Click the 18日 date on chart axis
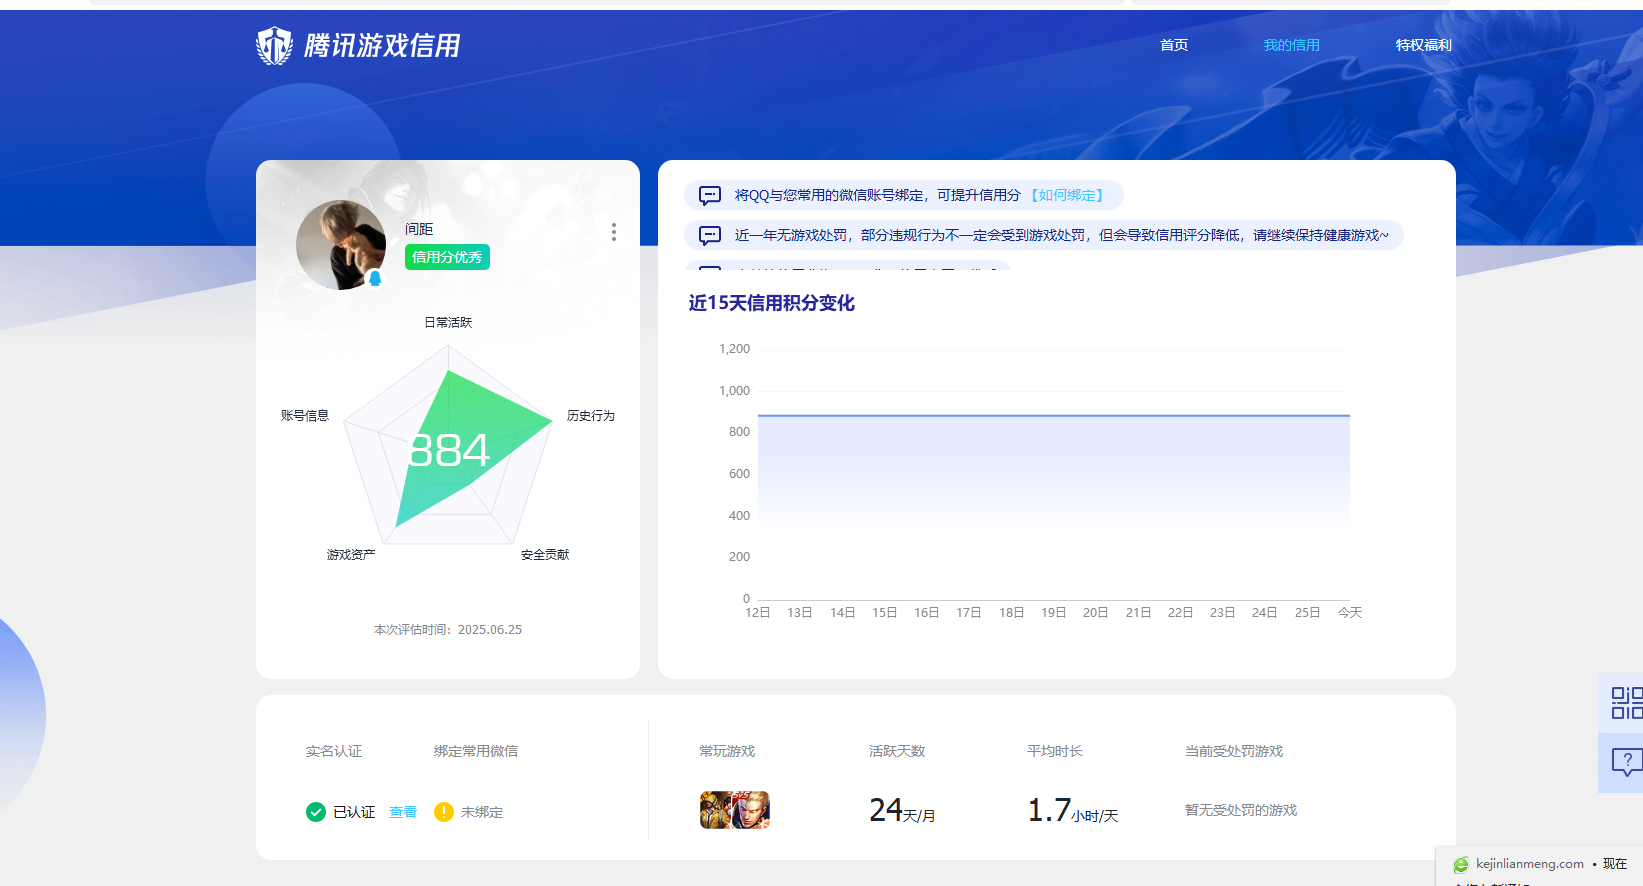Screen dimensions: 1643x886 click(1011, 612)
